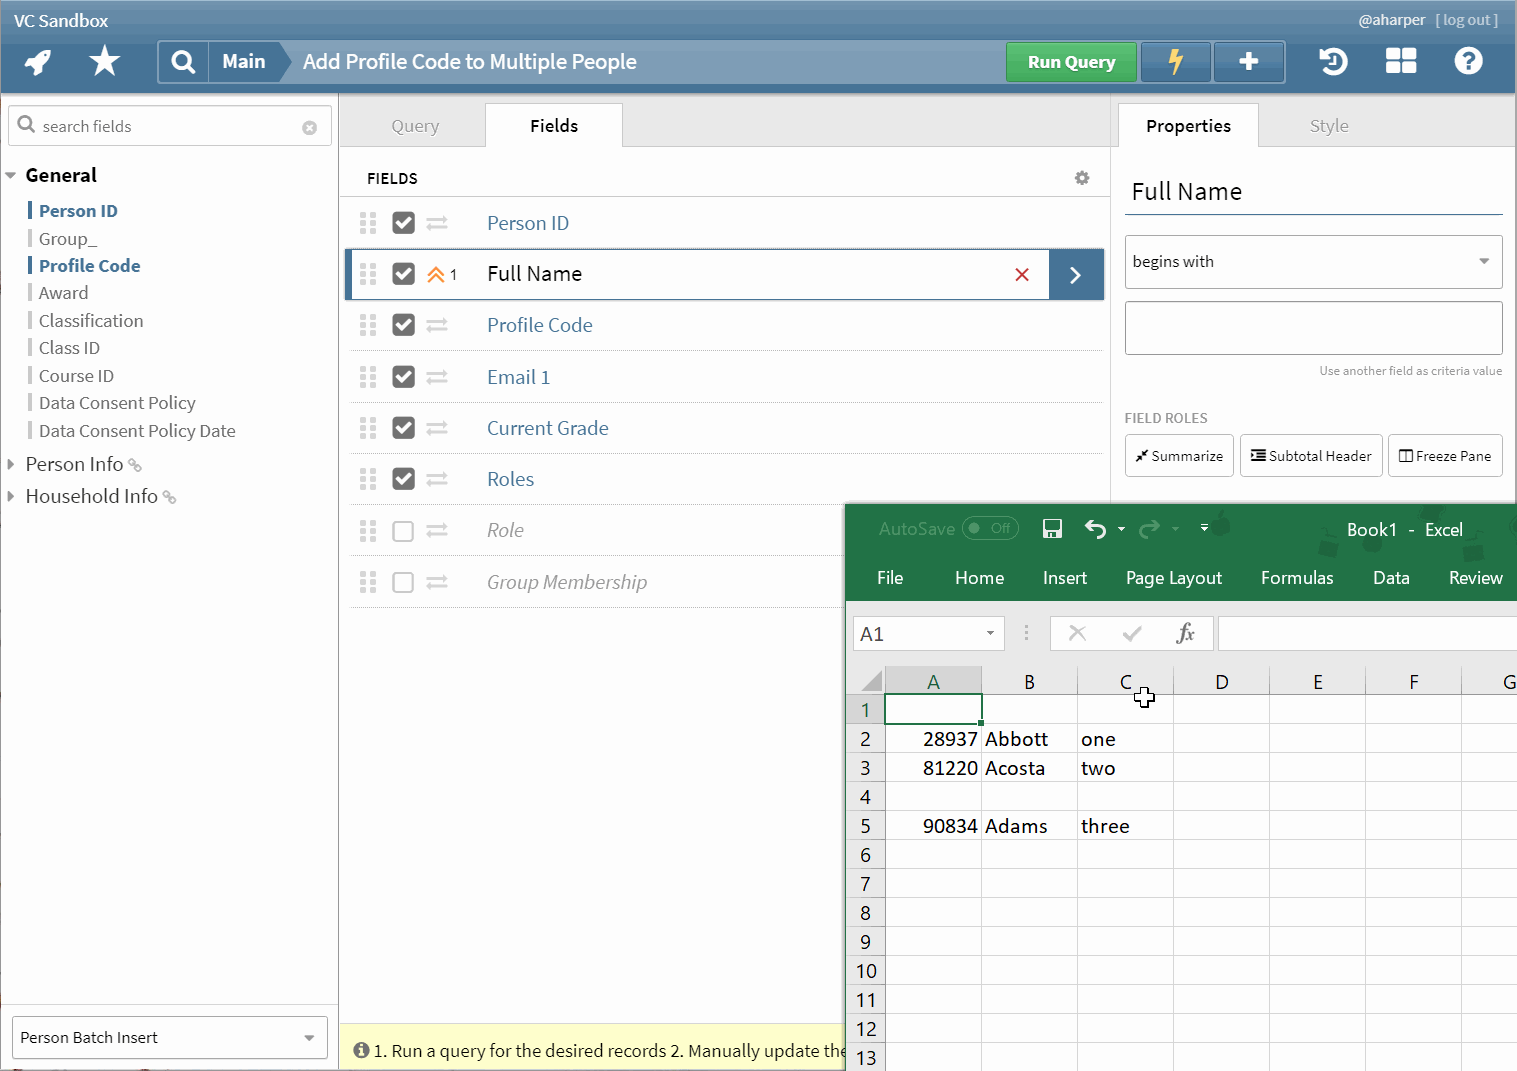The height and width of the screenshot is (1071, 1517).
Task: Remove Full Name field with red X
Action: click(x=1022, y=275)
